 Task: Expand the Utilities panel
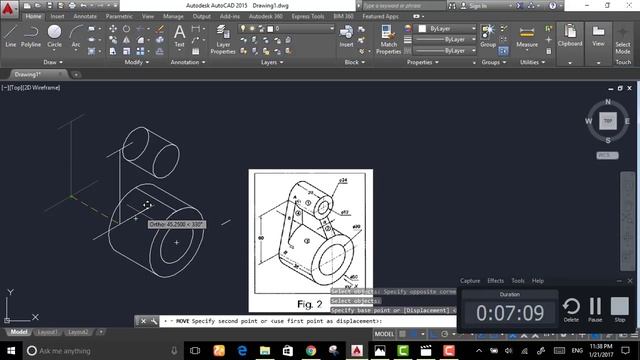coord(532,62)
